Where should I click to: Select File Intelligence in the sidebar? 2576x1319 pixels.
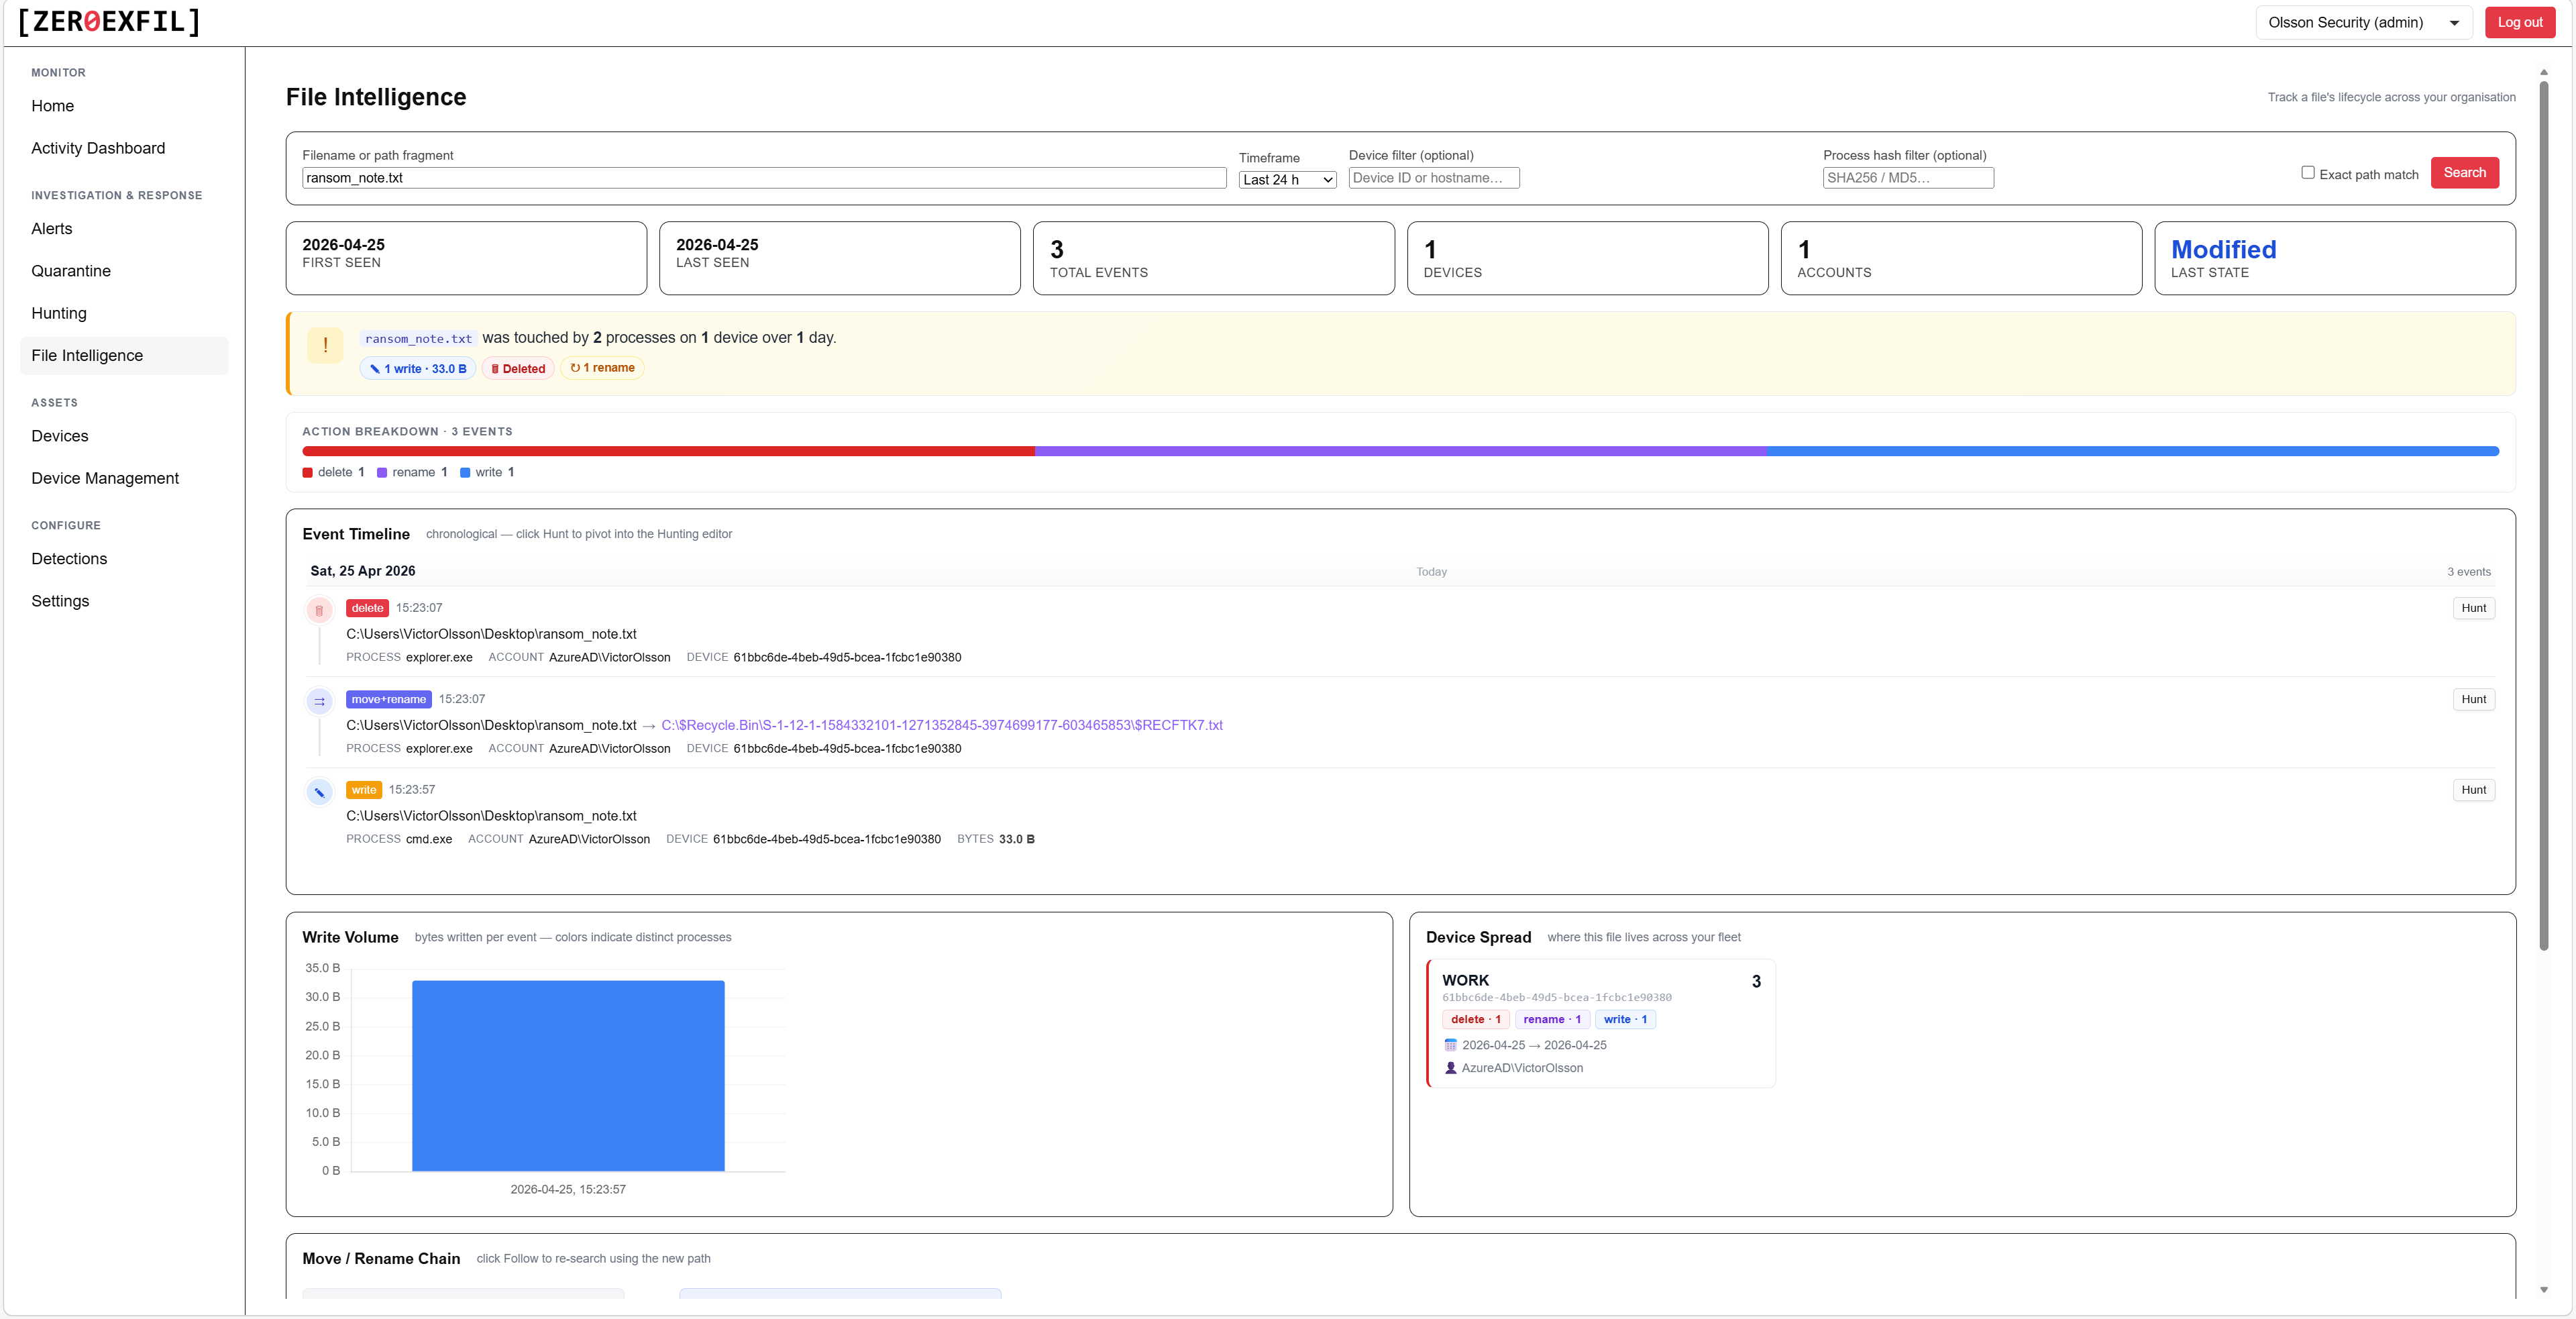point(87,355)
